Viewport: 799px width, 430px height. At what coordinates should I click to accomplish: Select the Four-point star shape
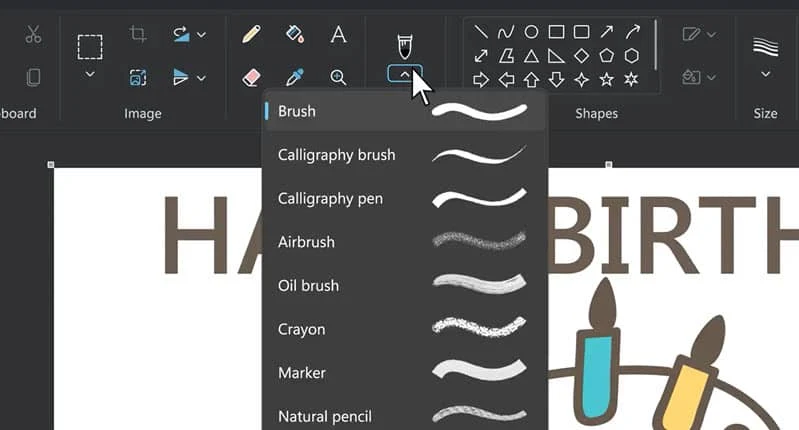581,80
